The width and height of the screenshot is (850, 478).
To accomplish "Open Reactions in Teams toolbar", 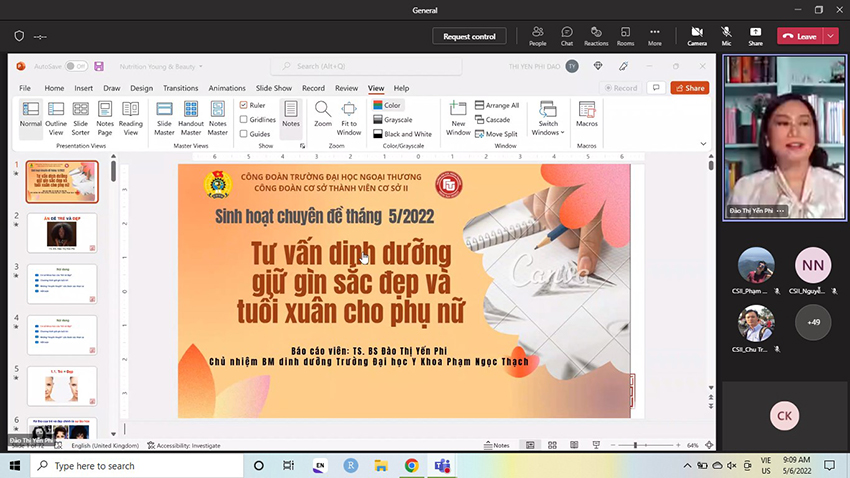I will point(596,36).
